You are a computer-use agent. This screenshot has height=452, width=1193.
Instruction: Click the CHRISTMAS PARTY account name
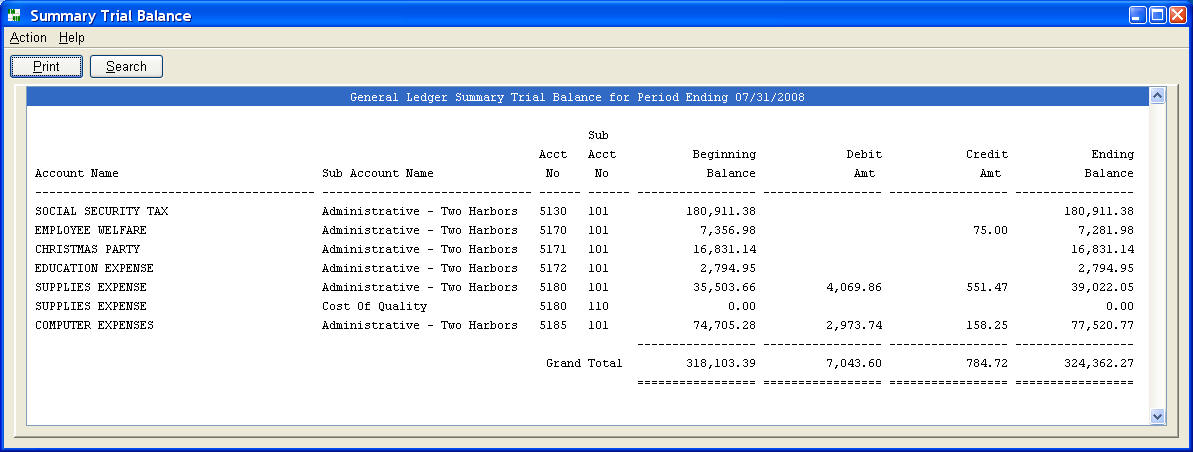click(87, 250)
